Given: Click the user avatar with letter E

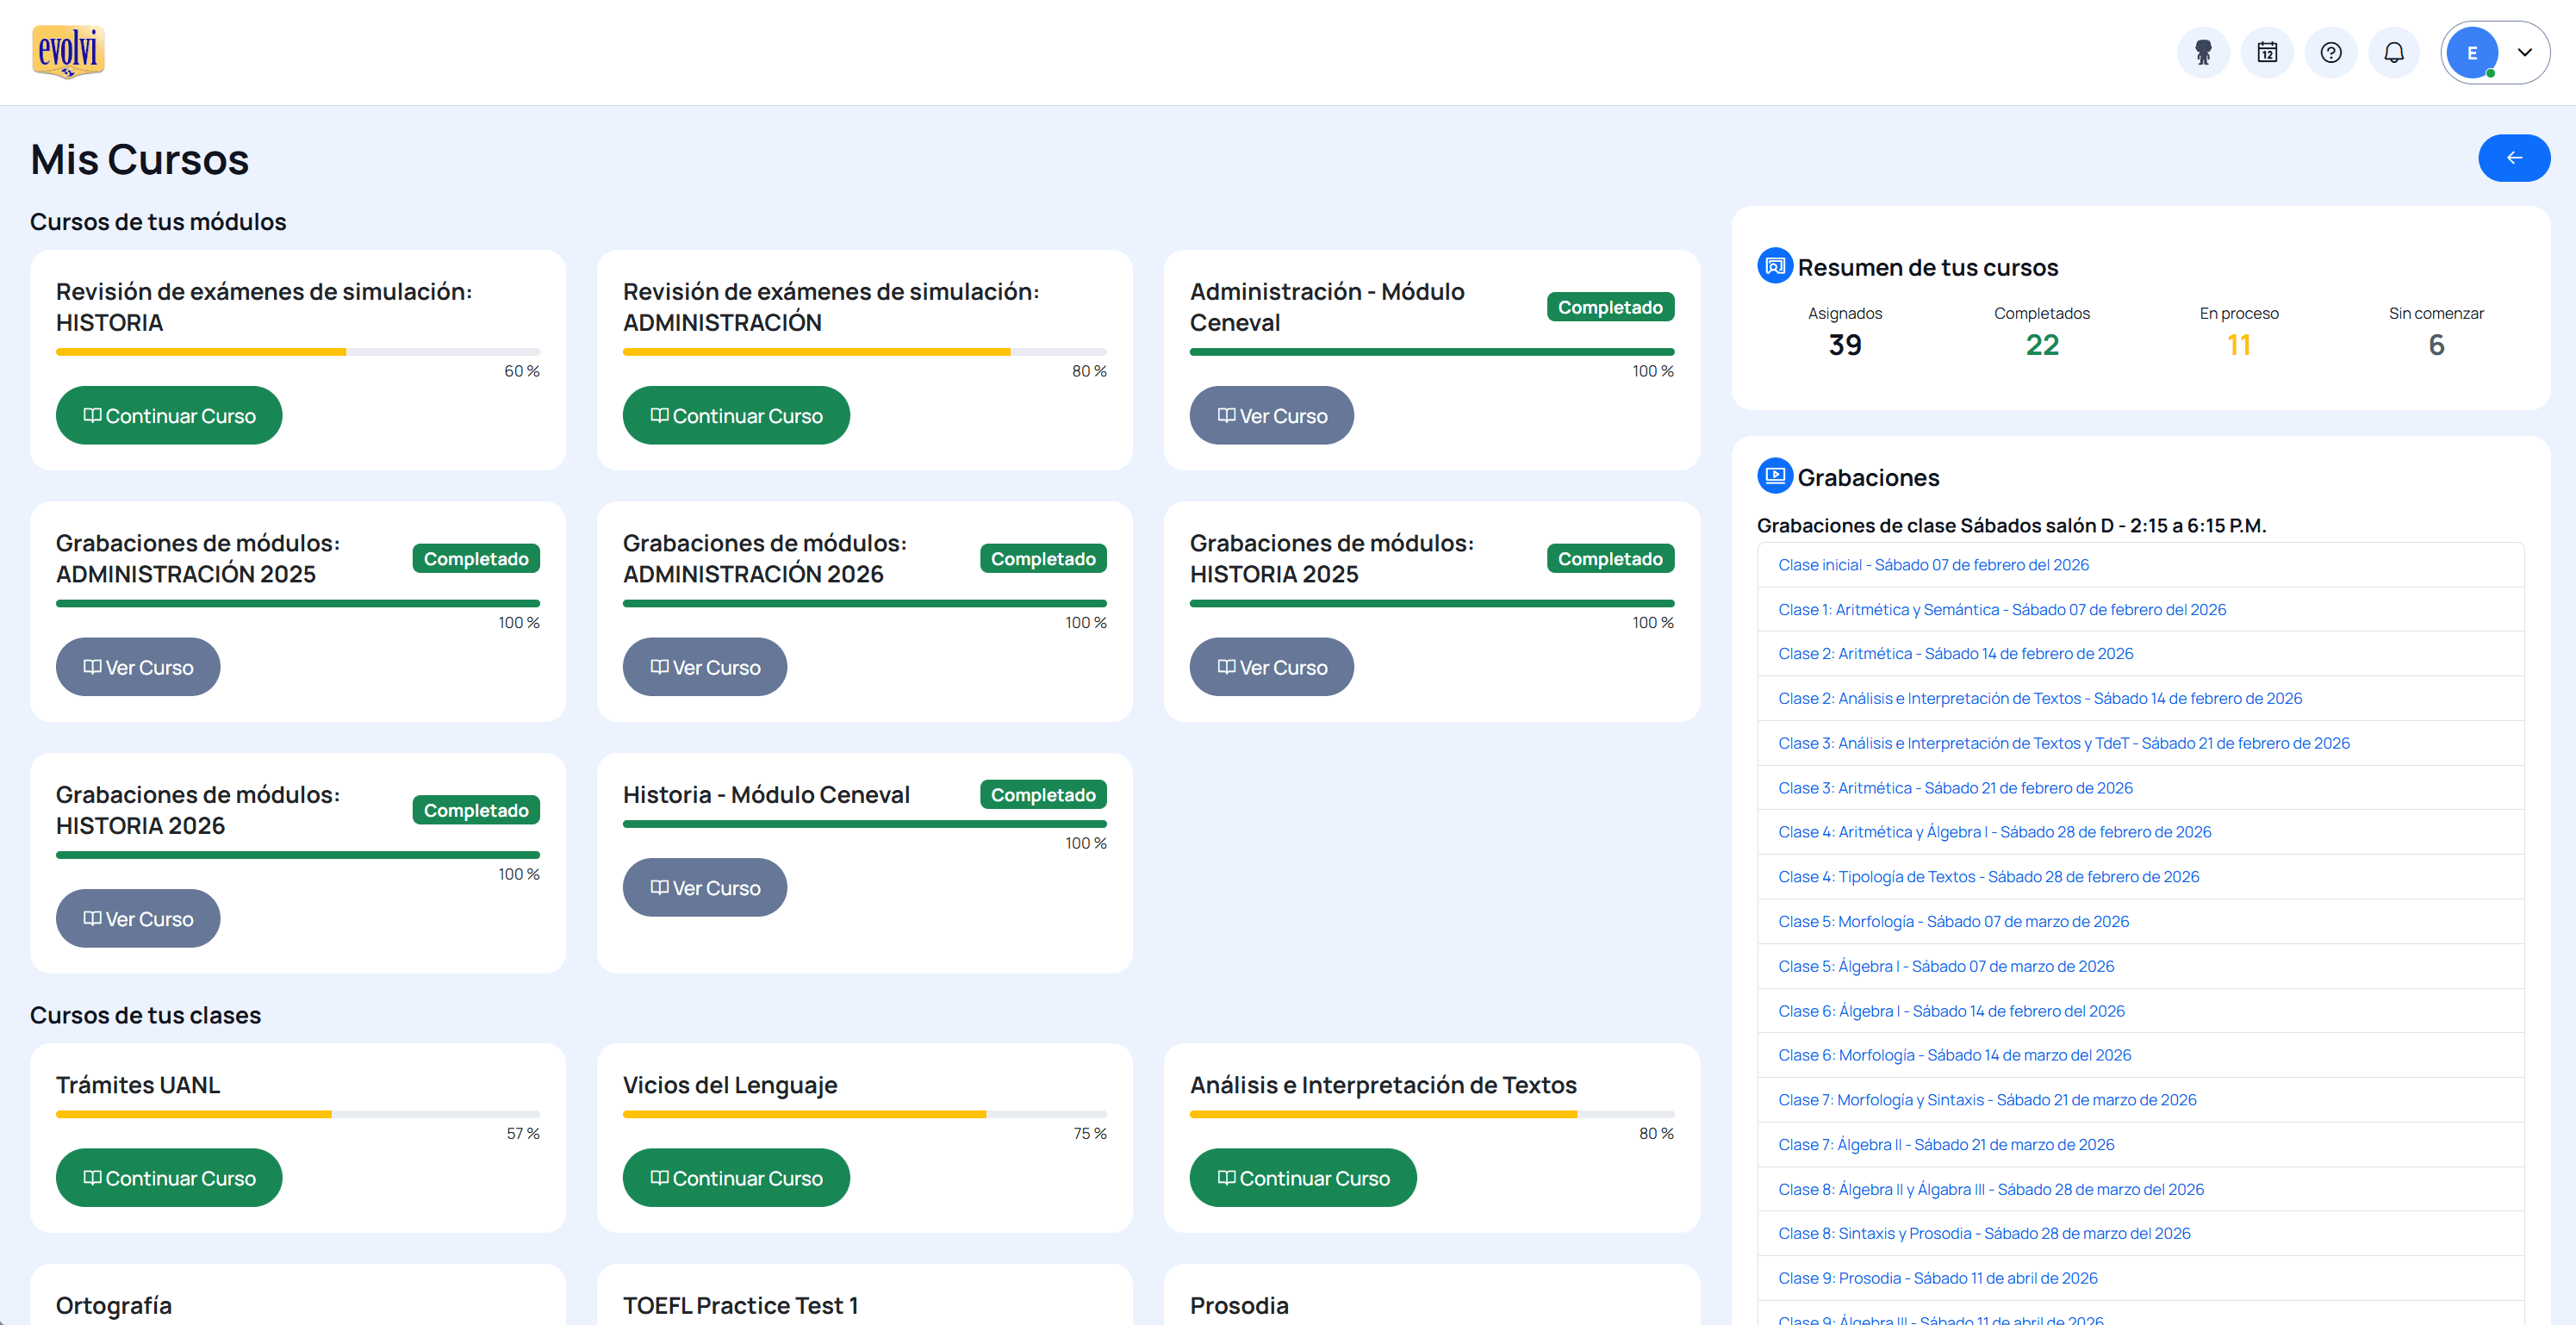Looking at the screenshot, I should coord(2472,53).
